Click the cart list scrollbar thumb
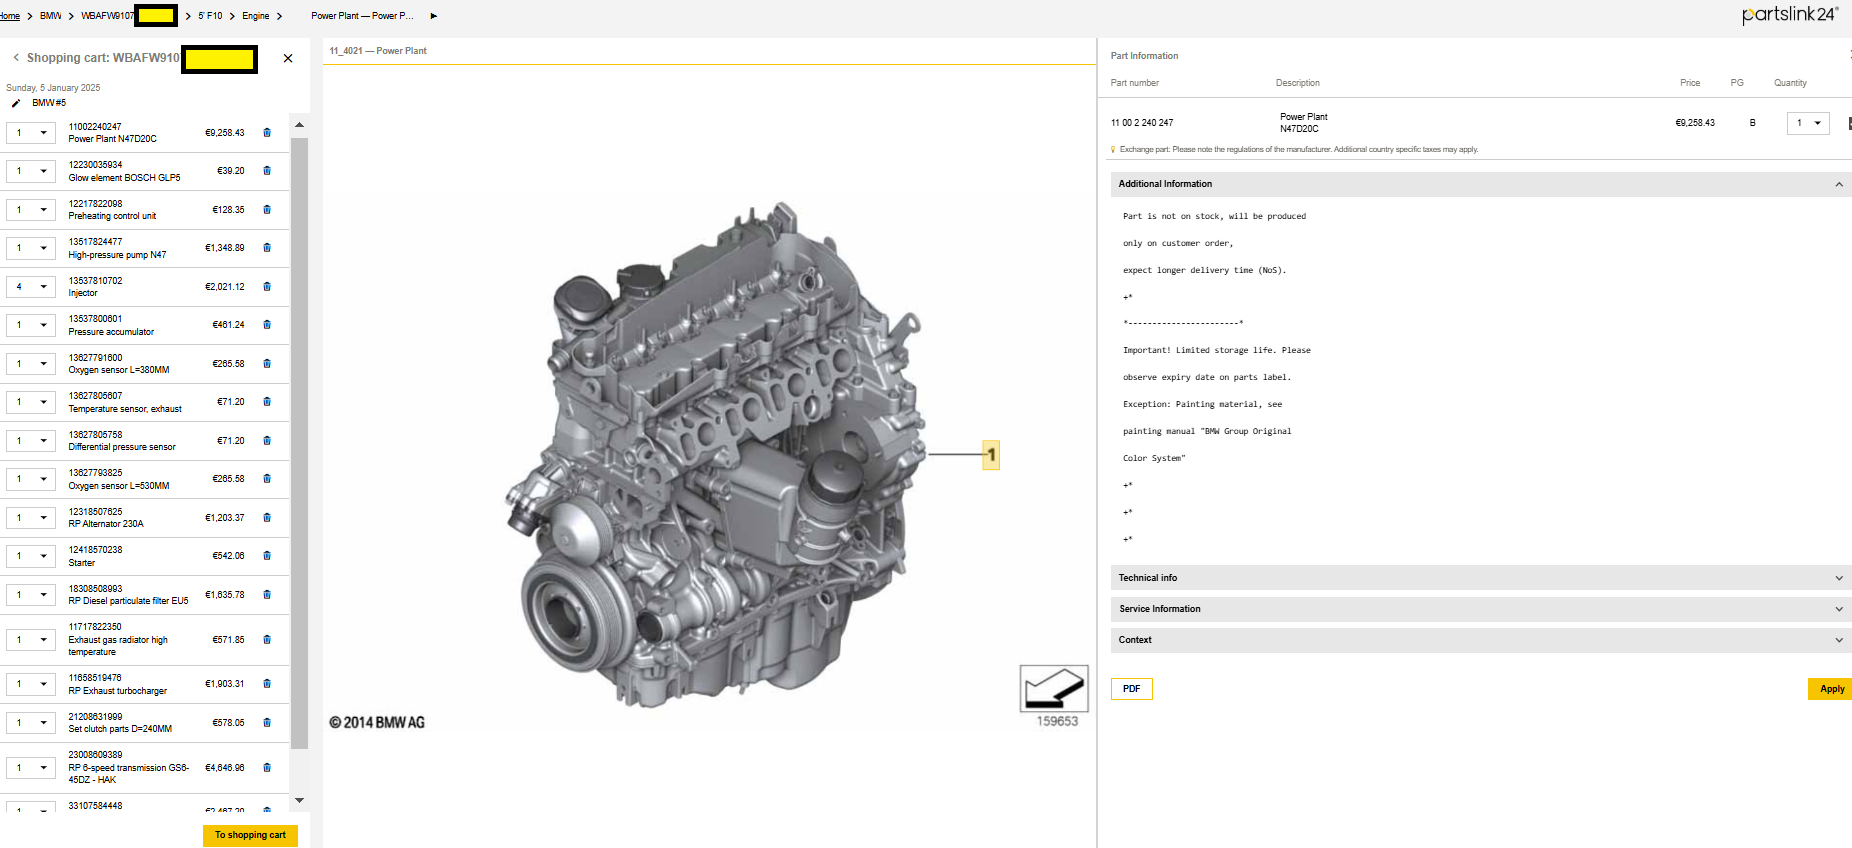This screenshot has height=848, width=1852. 299,443
